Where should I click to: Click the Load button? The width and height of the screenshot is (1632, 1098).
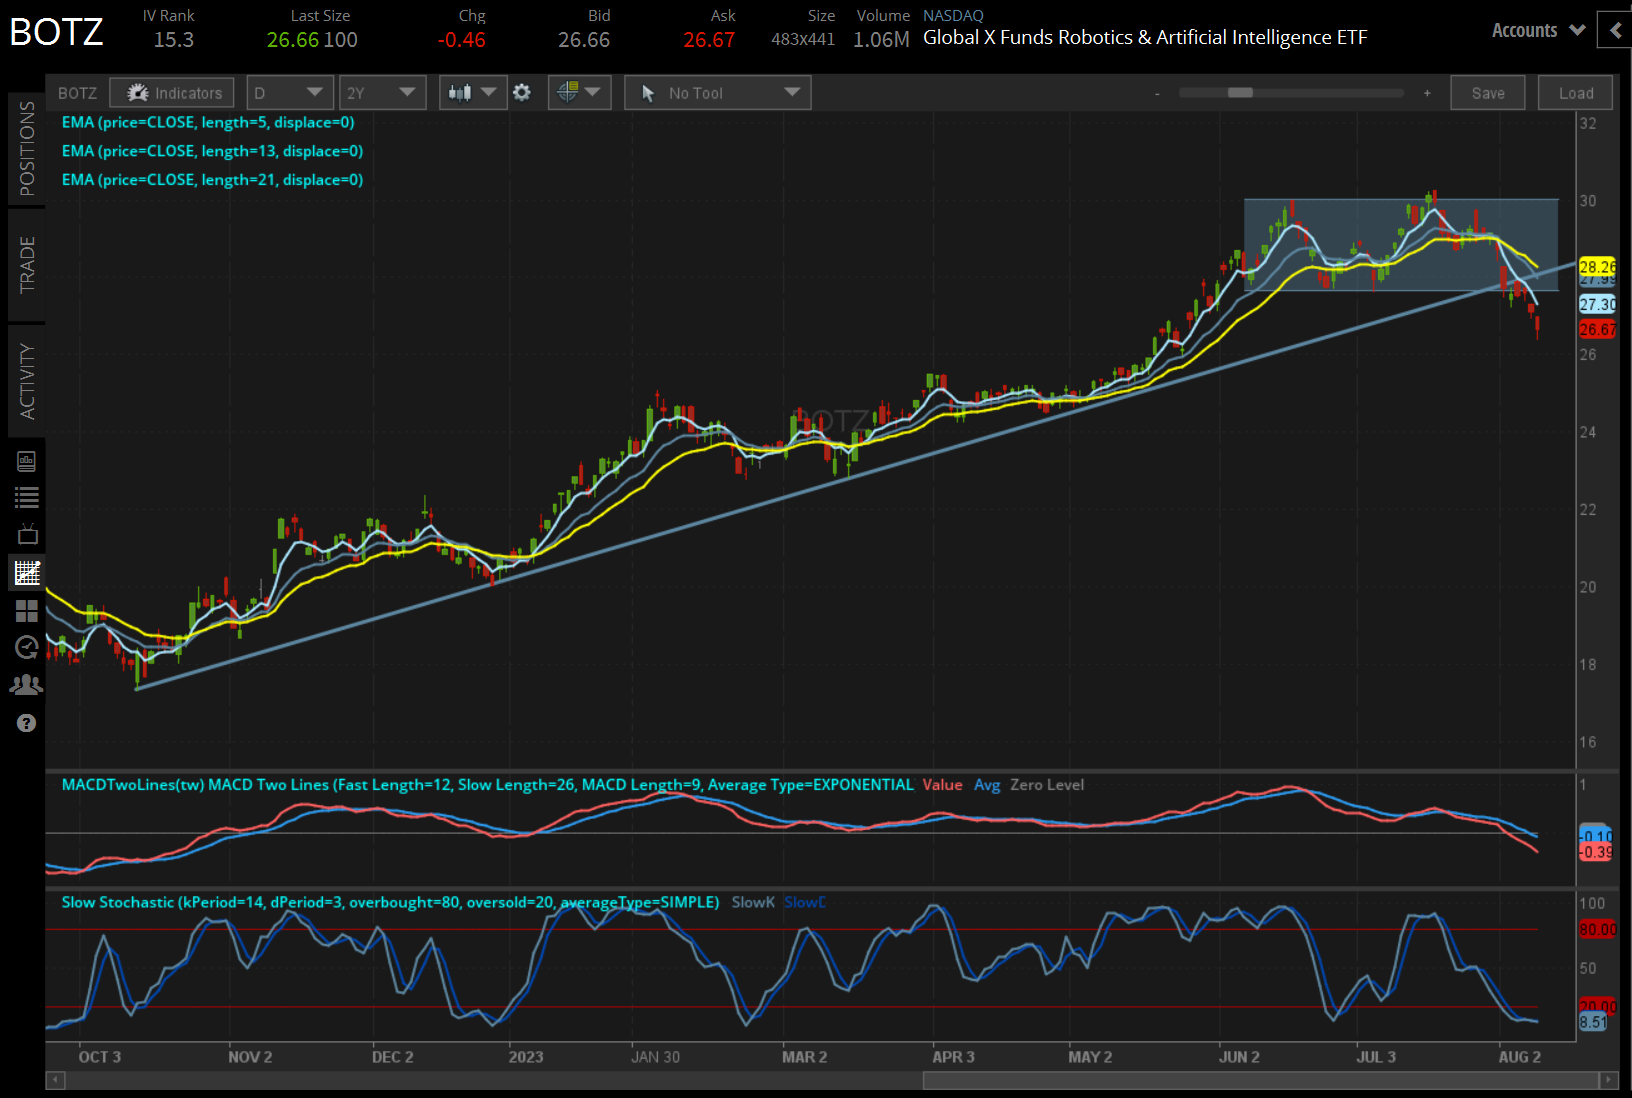coord(1575,92)
